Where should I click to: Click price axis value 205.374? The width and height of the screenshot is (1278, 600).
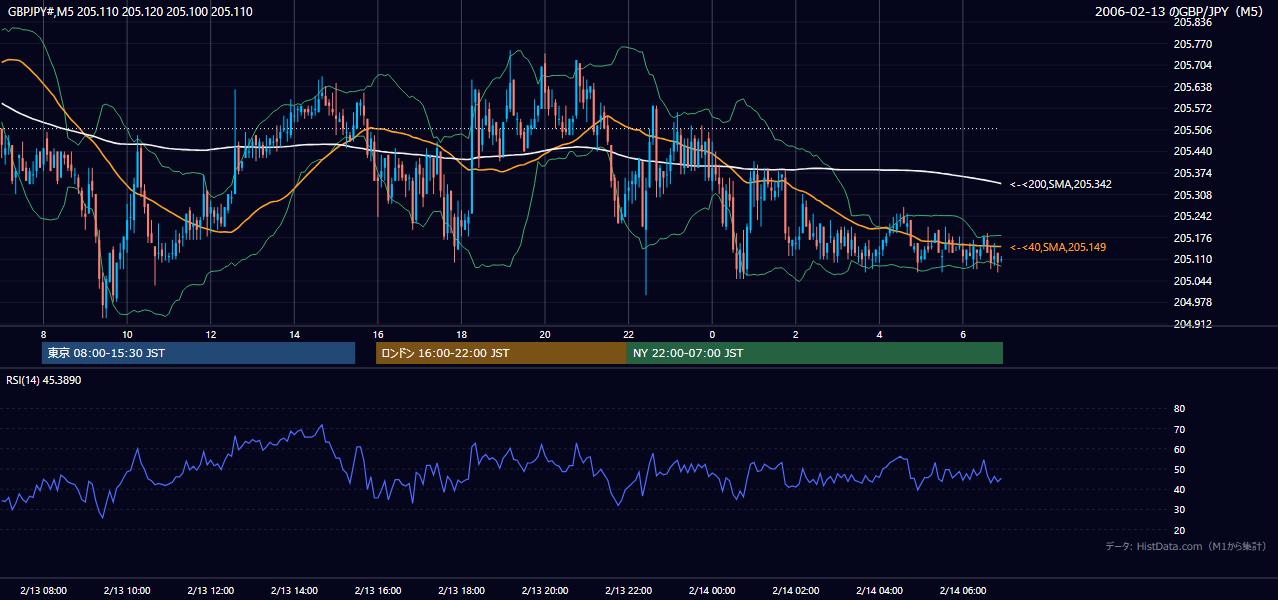(x=1192, y=173)
